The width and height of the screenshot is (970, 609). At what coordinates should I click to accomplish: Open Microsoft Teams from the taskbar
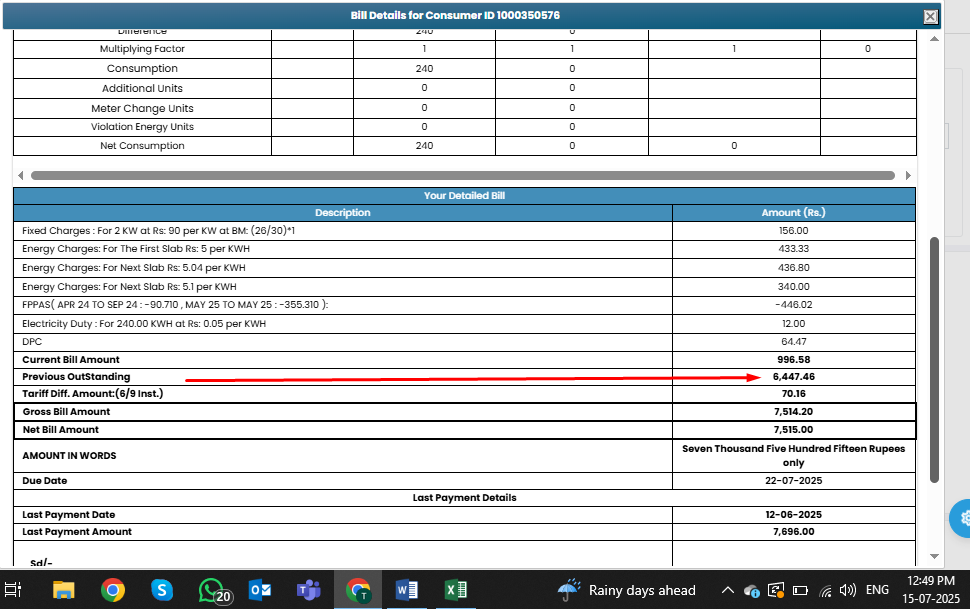[x=308, y=590]
